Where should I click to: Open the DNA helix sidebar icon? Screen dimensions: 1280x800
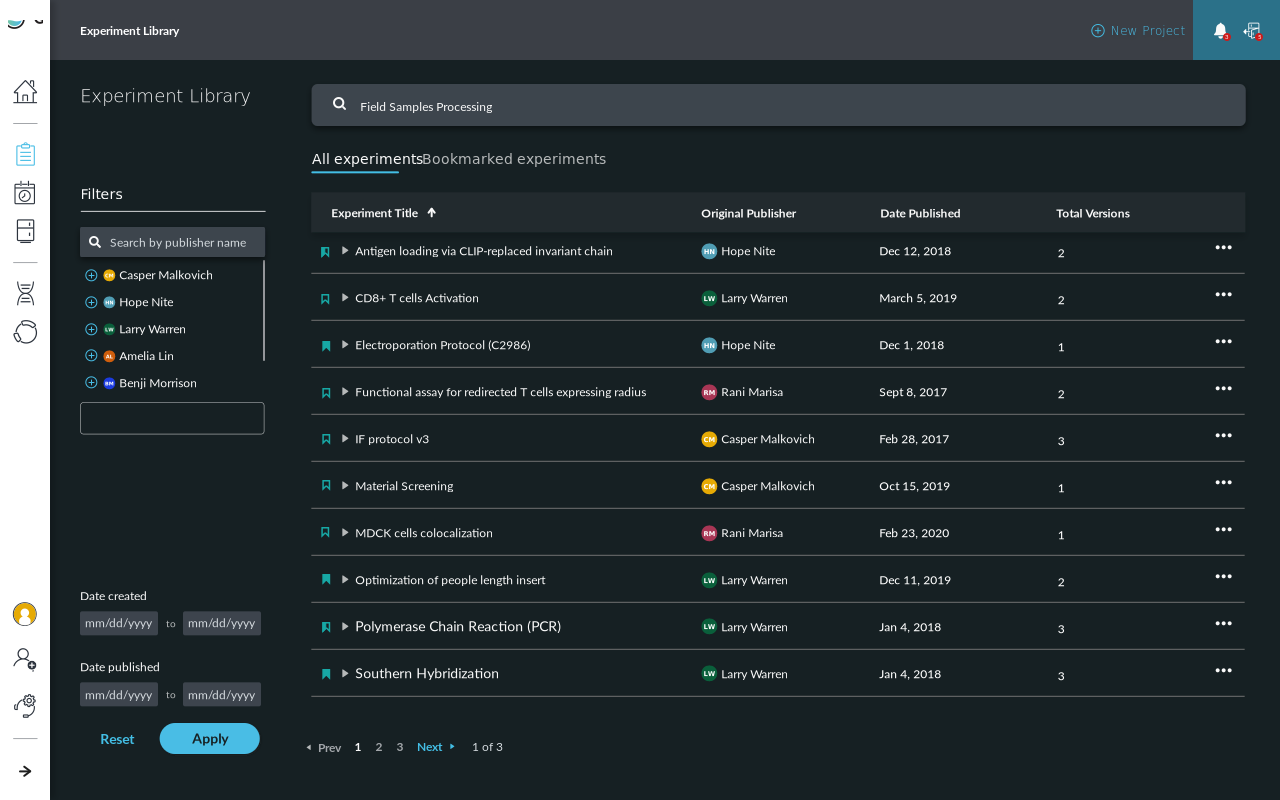click(x=25, y=293)
